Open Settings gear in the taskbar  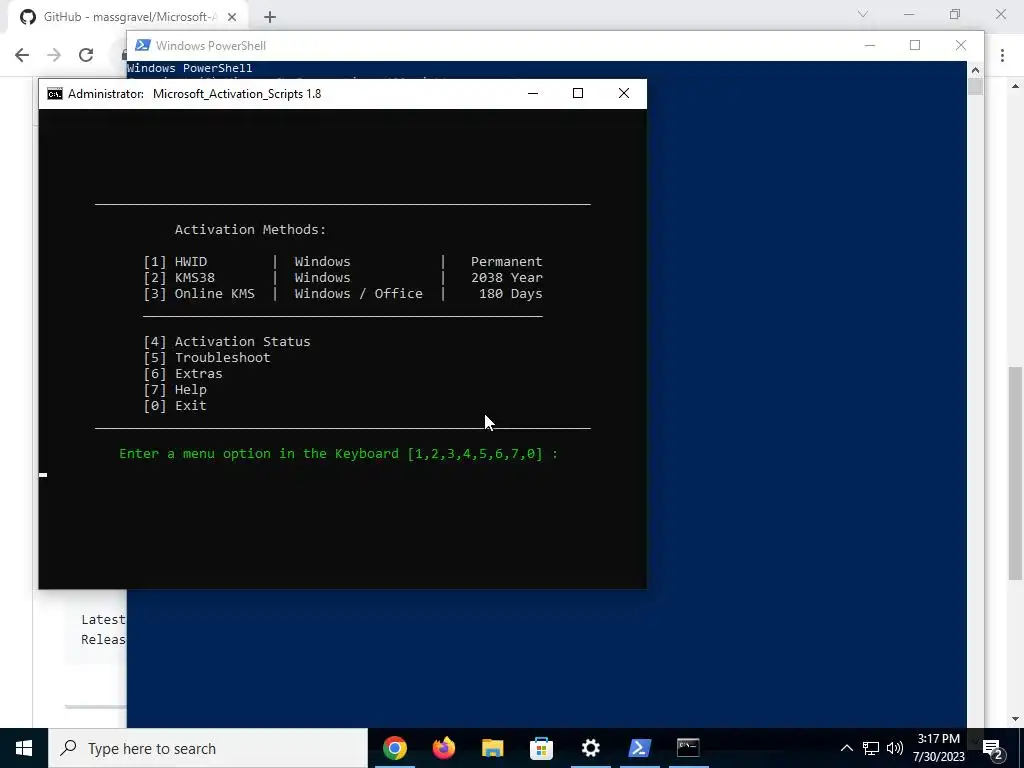pyautogui.click(x=590, y=748)
